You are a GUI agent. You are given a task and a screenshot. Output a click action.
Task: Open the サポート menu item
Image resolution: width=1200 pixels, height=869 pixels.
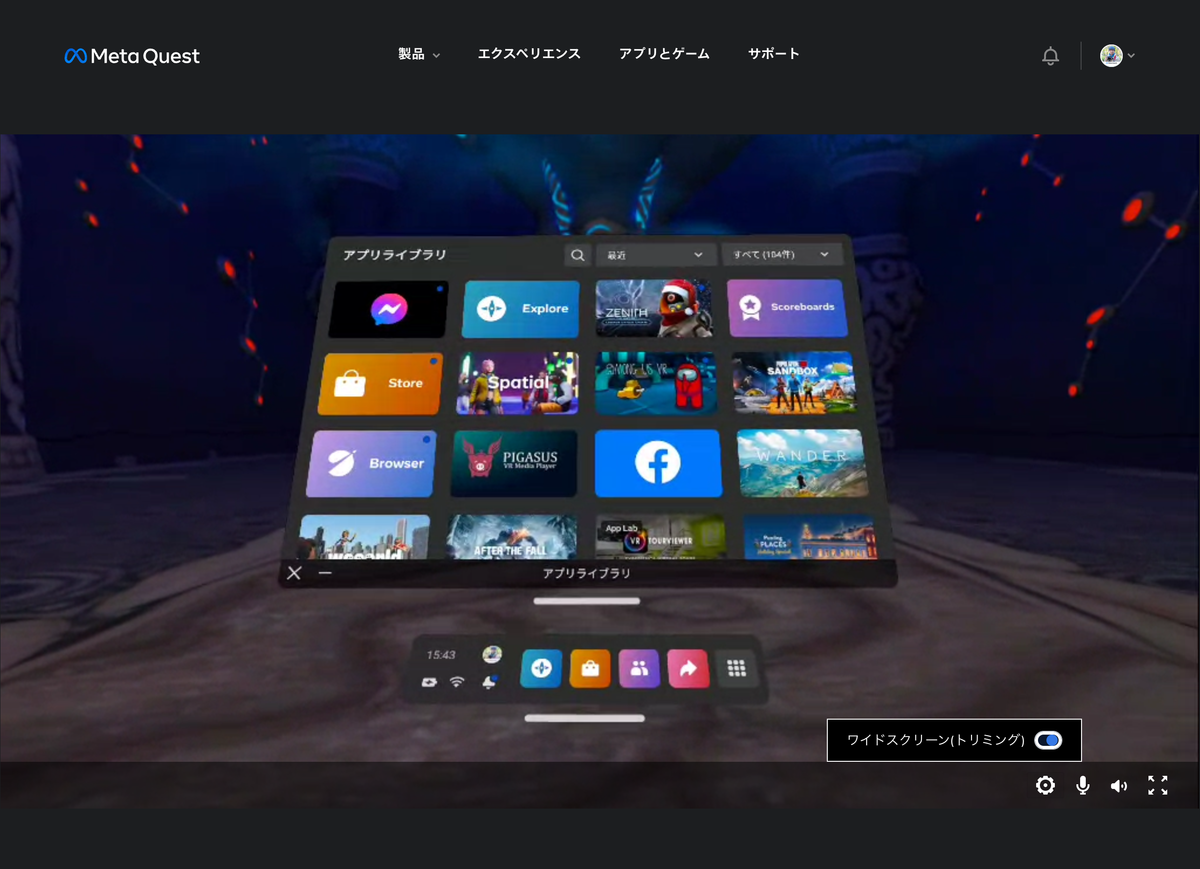774,54
